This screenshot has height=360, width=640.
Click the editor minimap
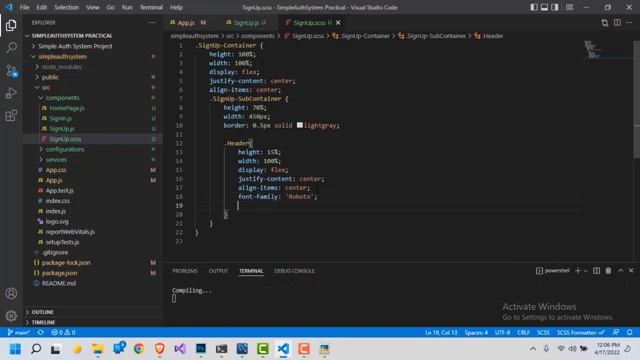pyautogui.click(x=608, y=50)
